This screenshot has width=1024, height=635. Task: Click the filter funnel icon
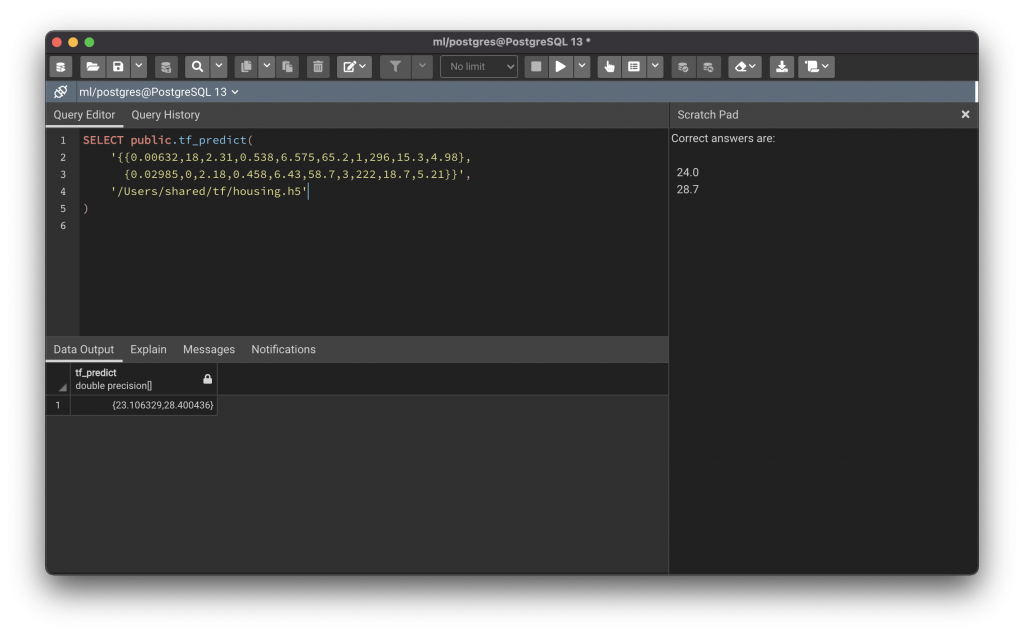tap(396, 67)
